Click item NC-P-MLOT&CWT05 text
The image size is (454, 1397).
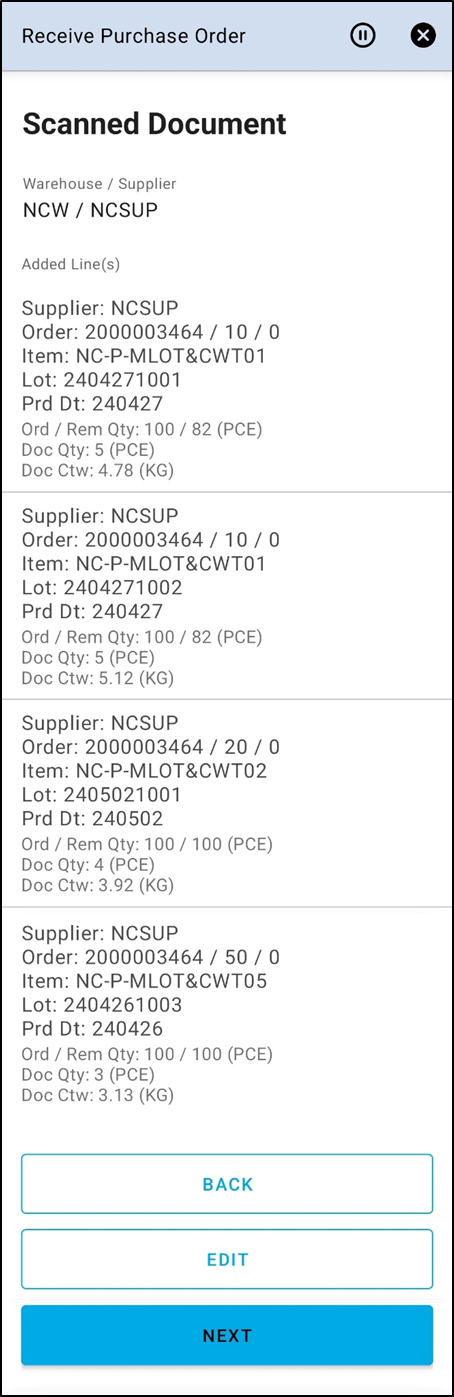(x=145, y=980)
